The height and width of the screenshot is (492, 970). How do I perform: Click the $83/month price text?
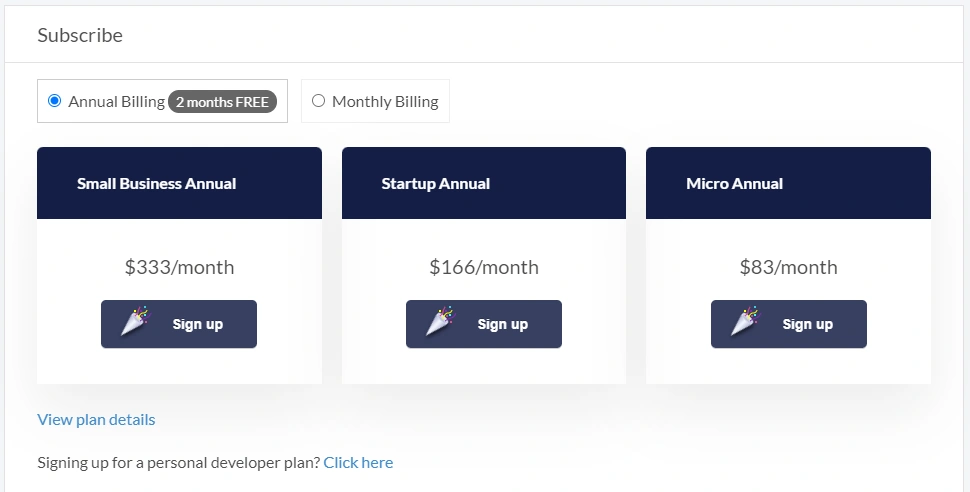click(x=789, y=267)
